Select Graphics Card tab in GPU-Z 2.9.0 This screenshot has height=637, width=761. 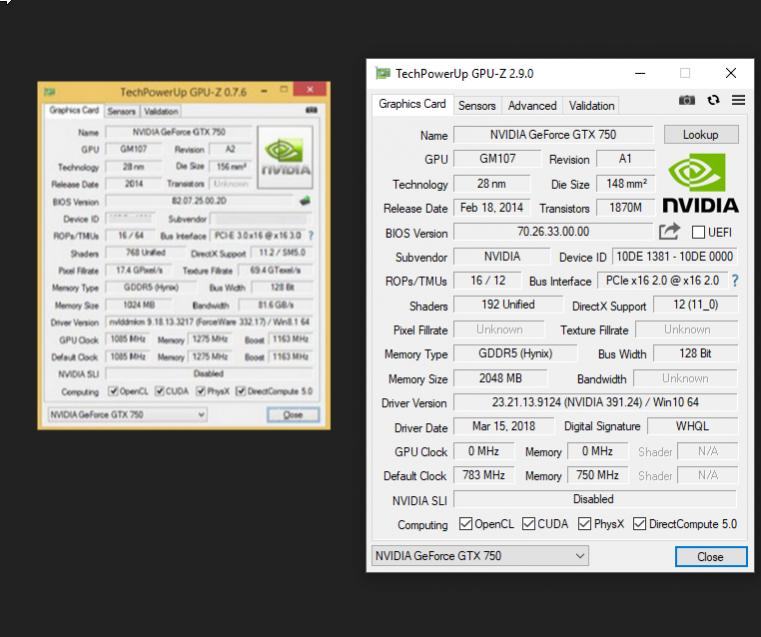click(x=412, y=104)
